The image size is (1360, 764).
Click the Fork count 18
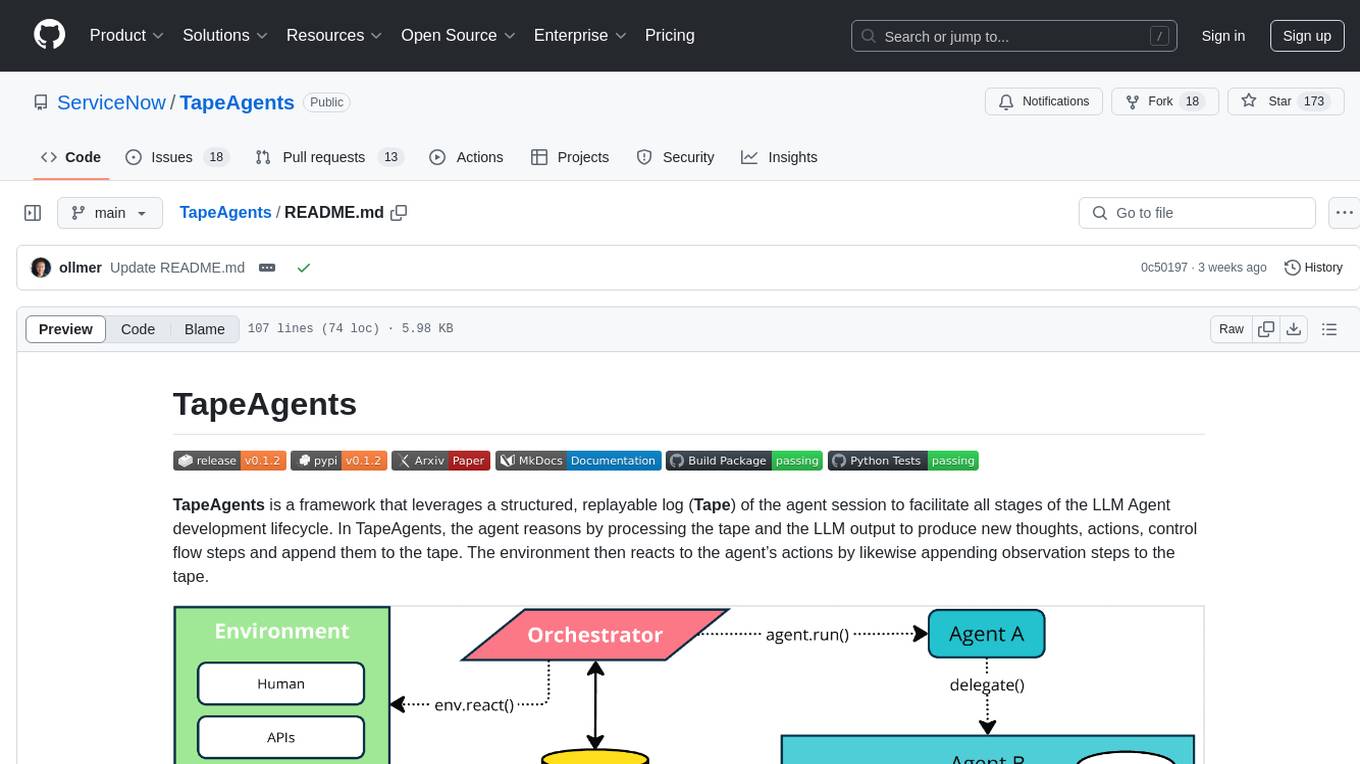click(x=1191, y=102)
